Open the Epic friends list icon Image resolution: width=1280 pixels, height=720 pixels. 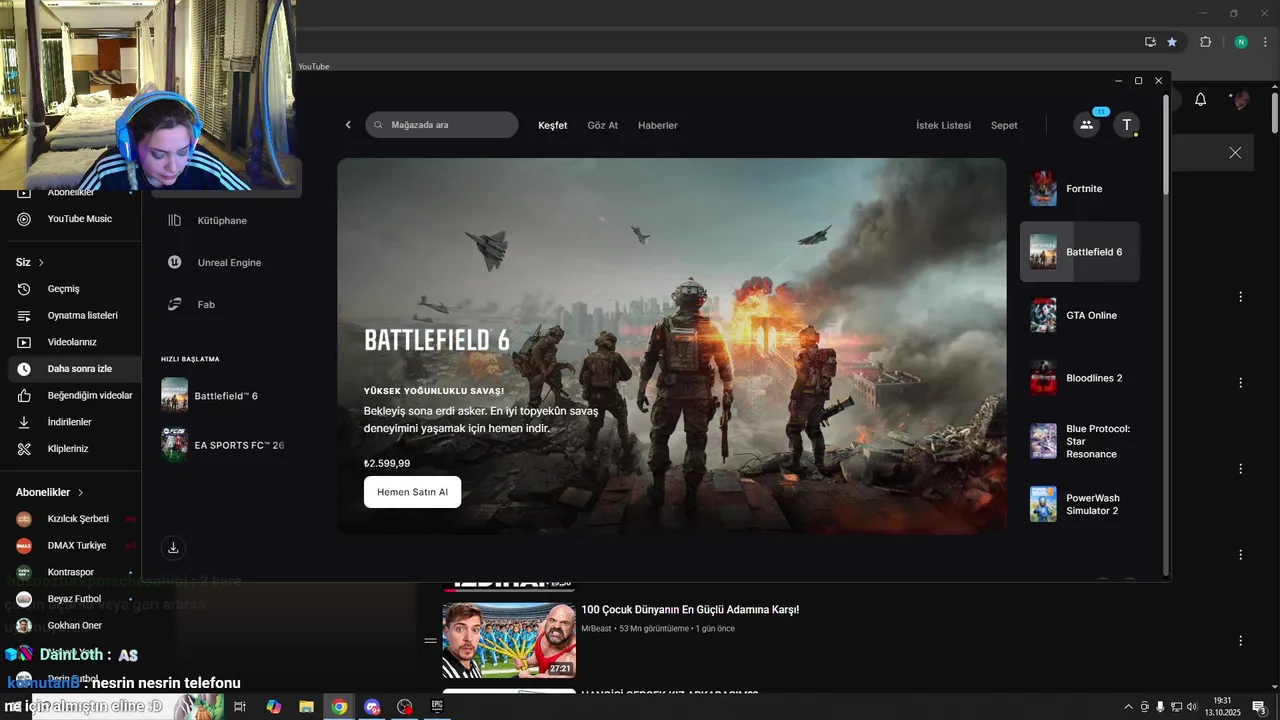click(x=1086, y=125)
